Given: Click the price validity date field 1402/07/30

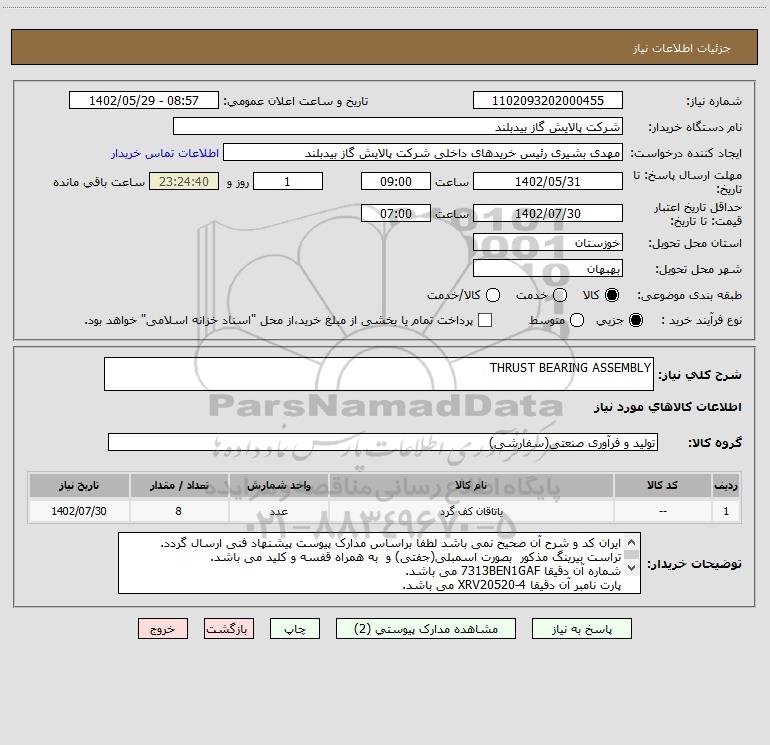Looking at the screenshot, I should click(x=548, y=213).
